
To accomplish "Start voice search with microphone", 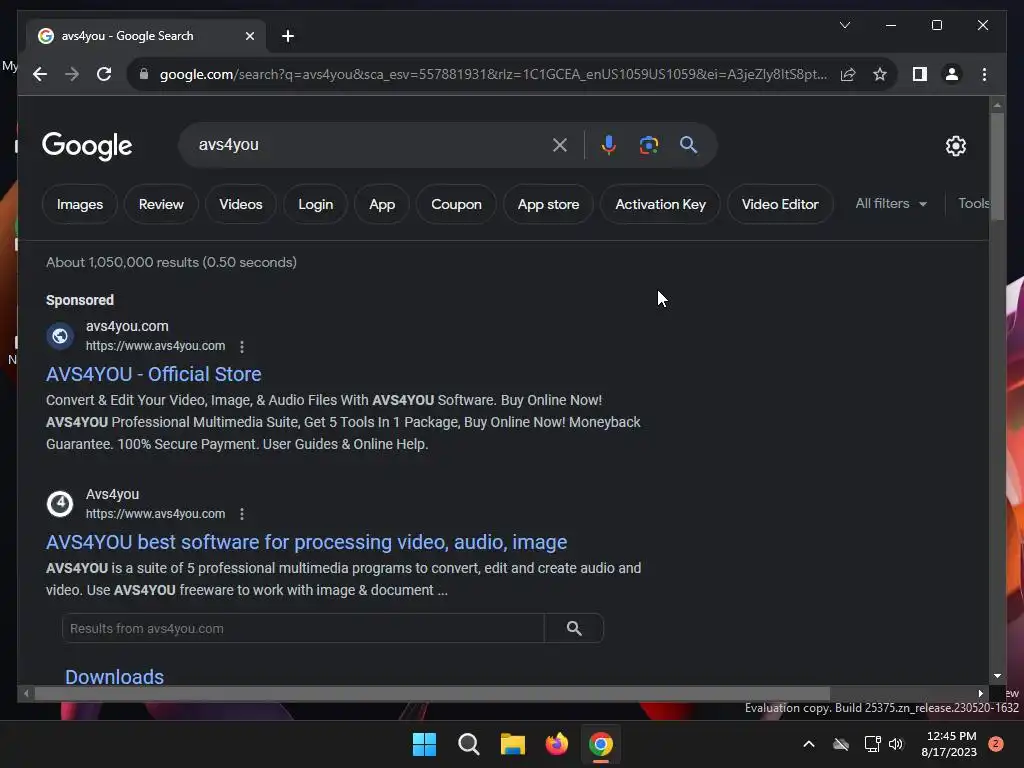I will (609, 145).
